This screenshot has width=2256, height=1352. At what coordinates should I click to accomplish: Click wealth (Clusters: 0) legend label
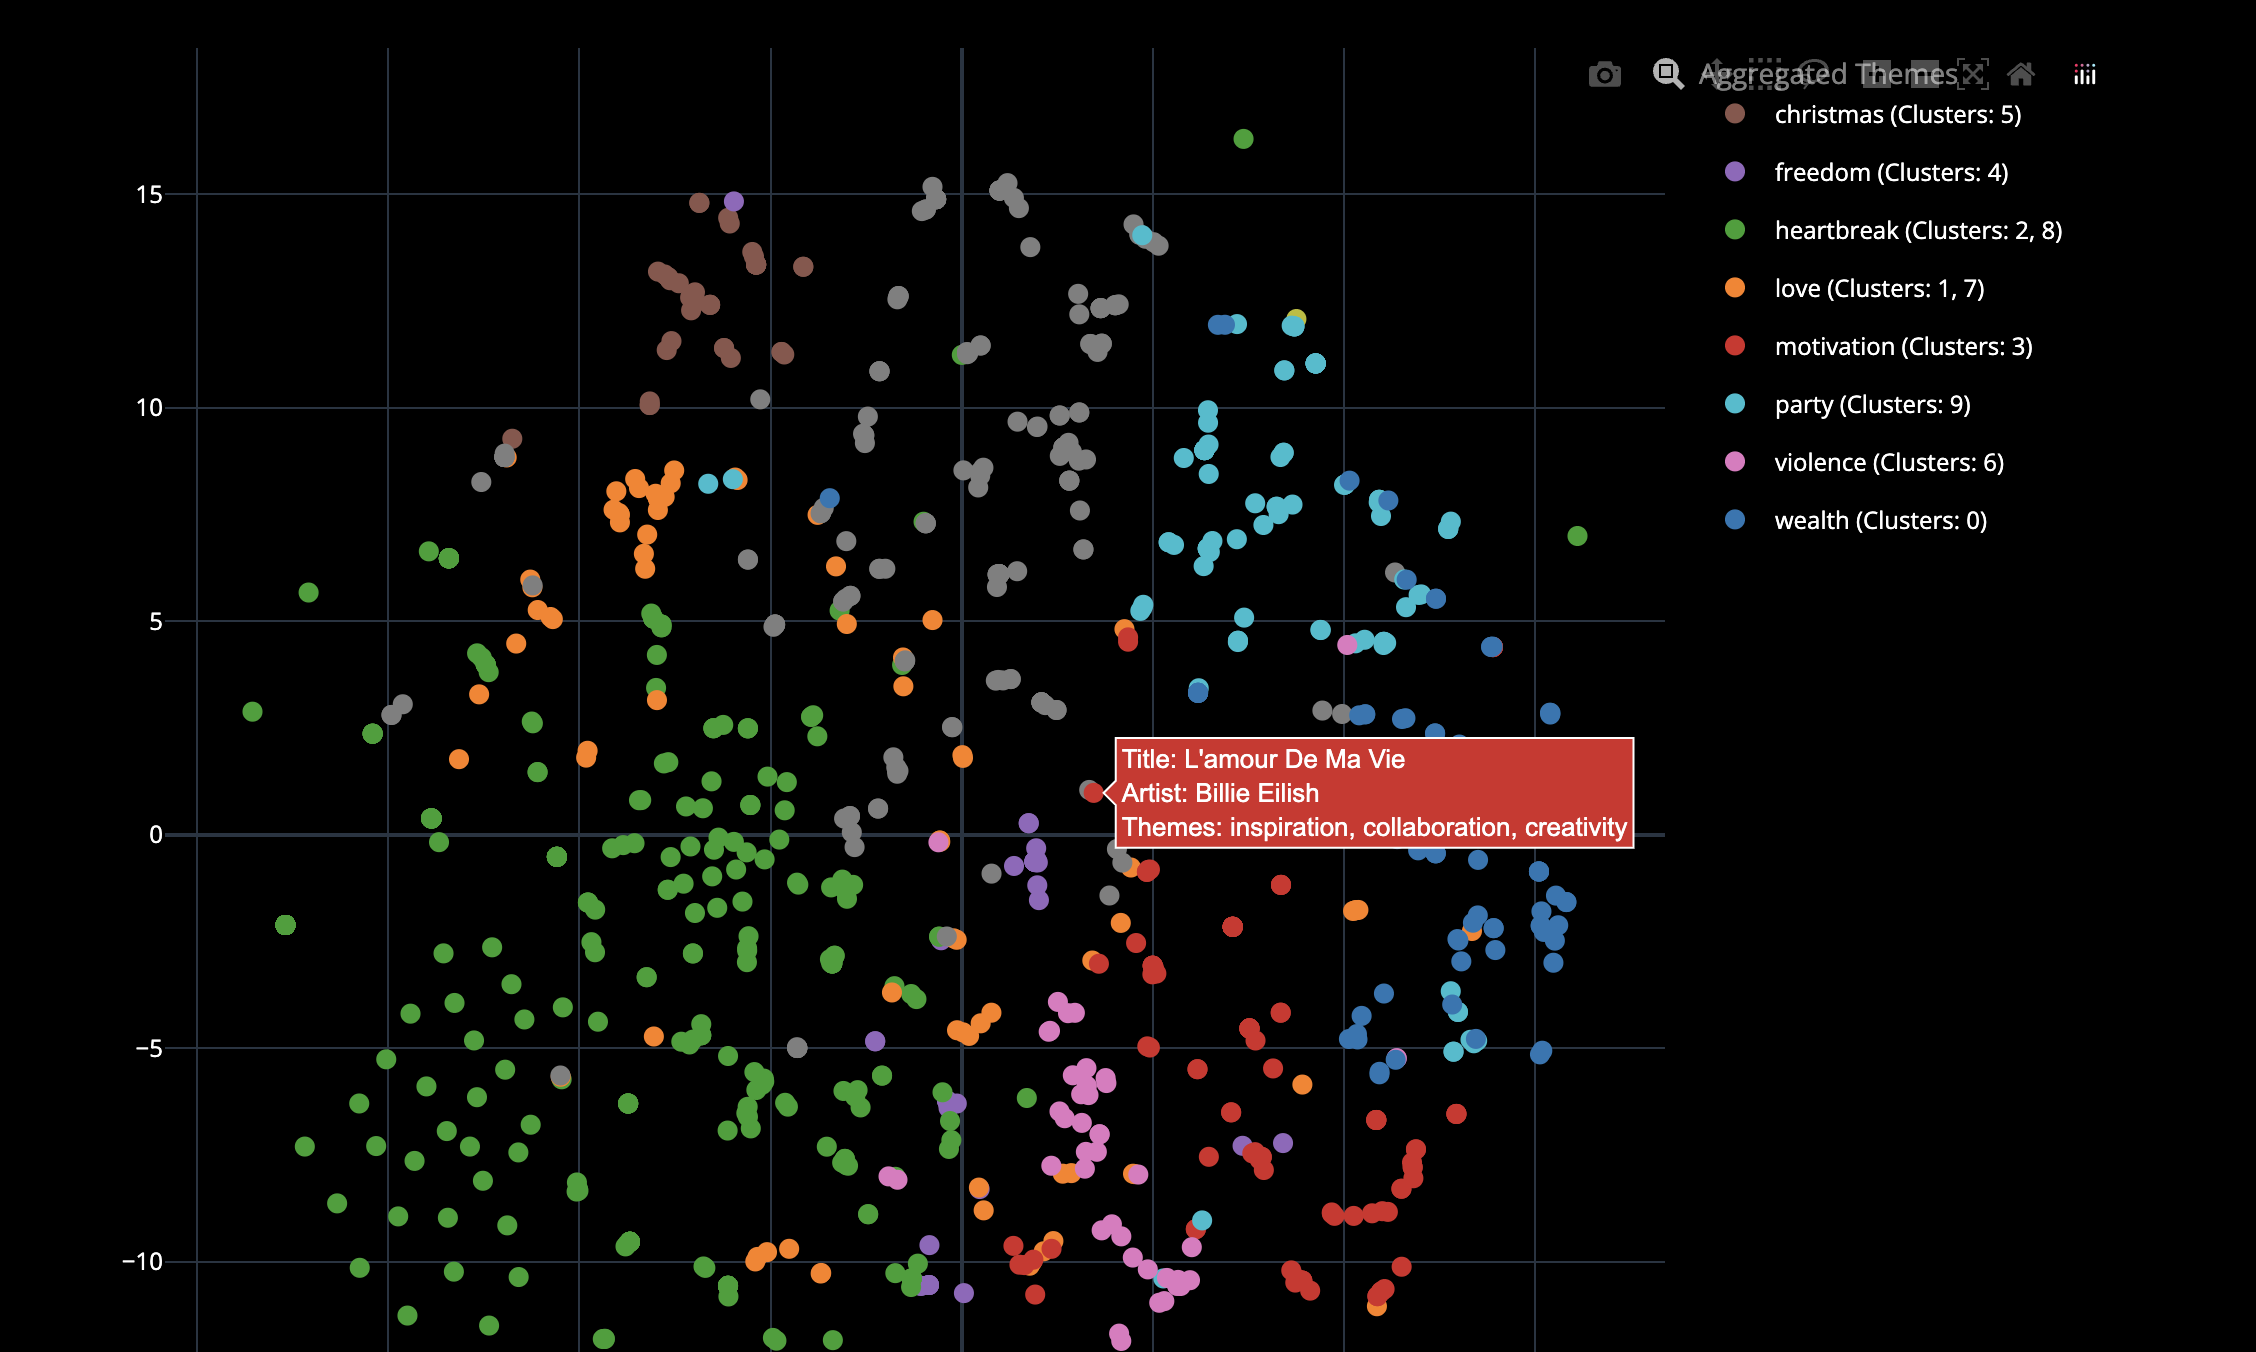[x=1879, y=521]
